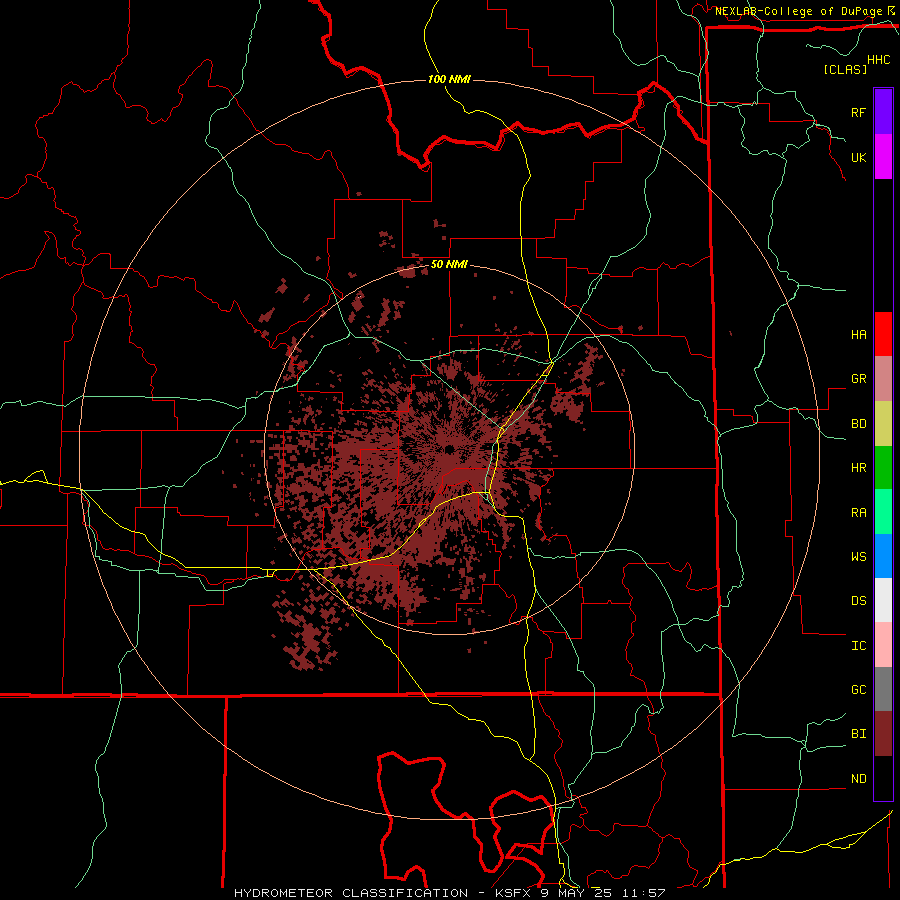
Task: Click the 50 NMI range ring label
Action: pyautogui.click(x=449, y=264)
